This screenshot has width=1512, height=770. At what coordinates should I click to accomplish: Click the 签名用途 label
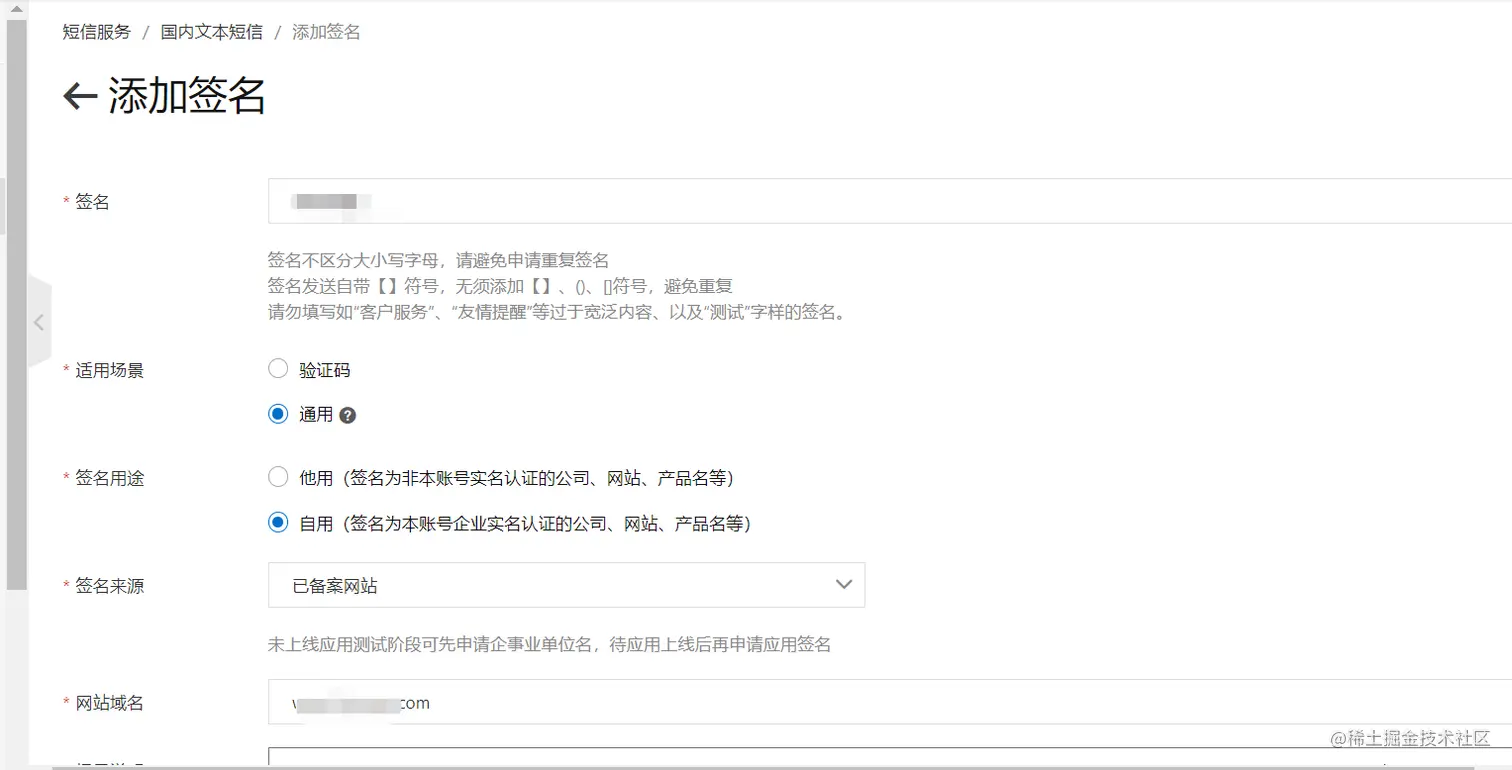point(110,478)
